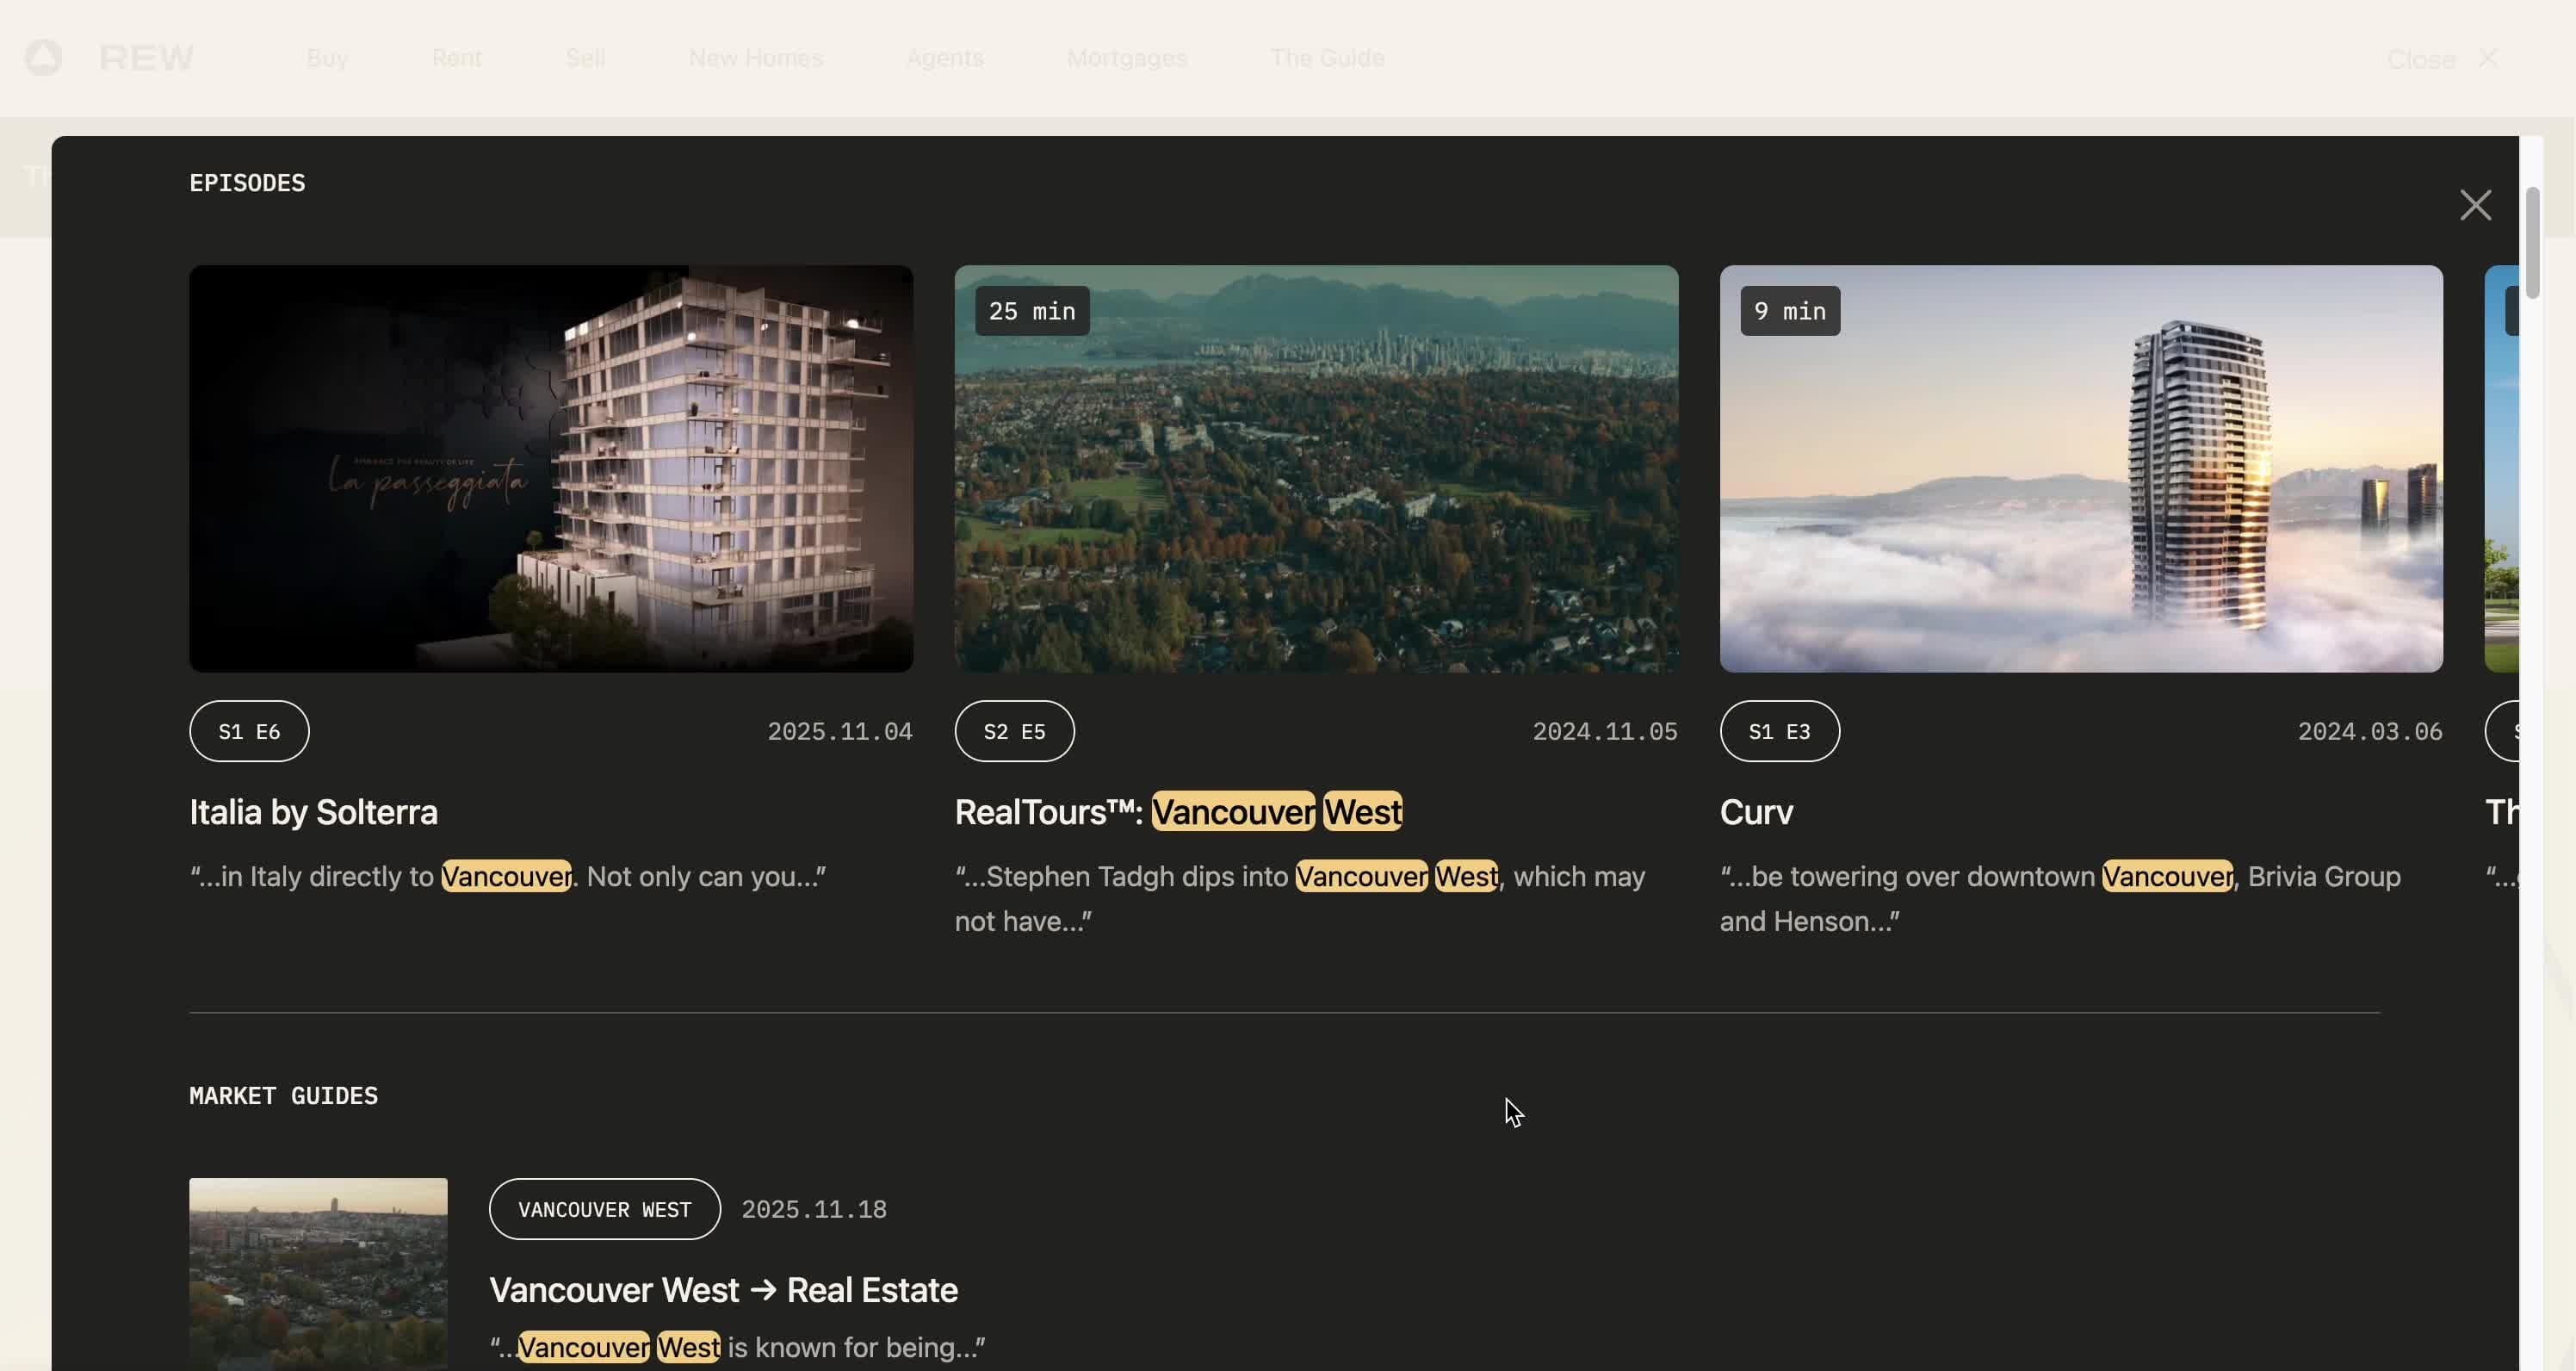The image size is (2576, 1371).
Task: Click the excerpt "Vancouver West is known for being"
Action: [x=737, y=1348]
